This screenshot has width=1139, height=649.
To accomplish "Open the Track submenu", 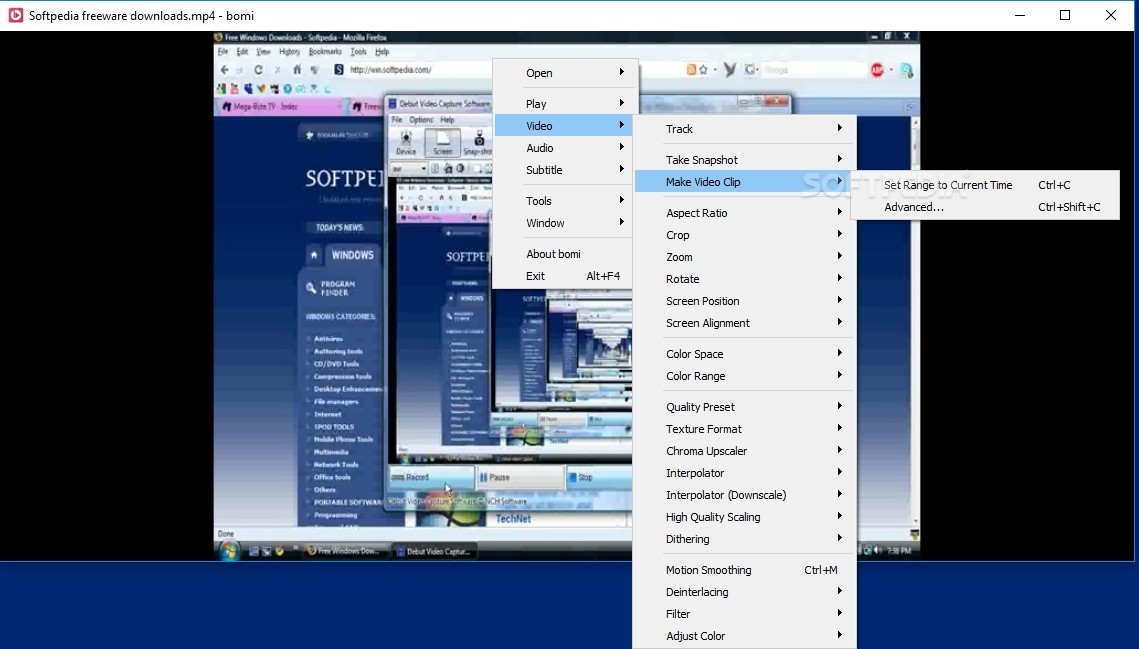I will point(745,129).
